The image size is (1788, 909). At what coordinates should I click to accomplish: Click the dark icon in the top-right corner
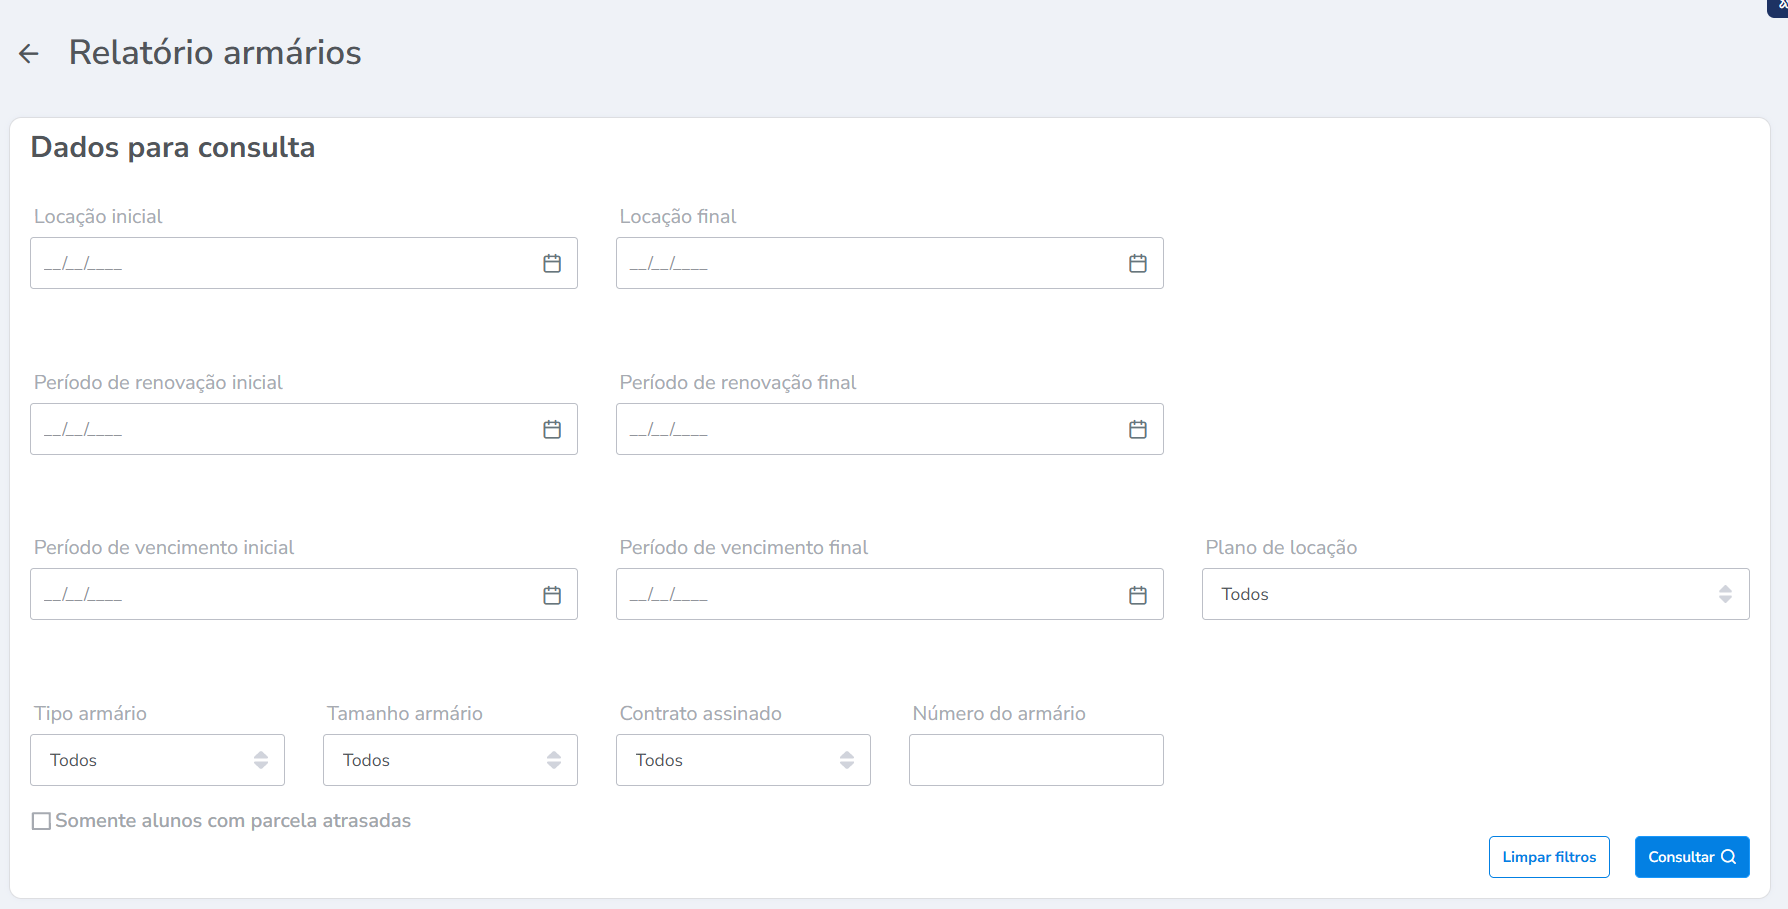[x=1779, y=7]
